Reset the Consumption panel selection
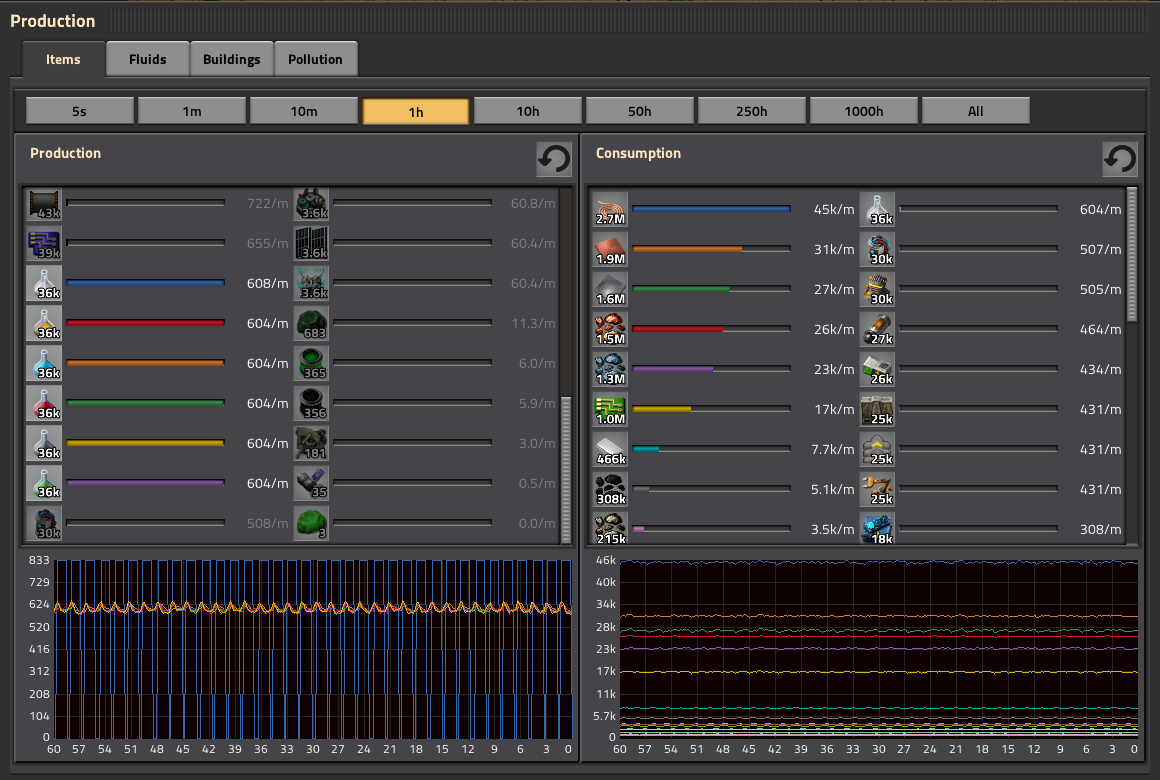 tap(1120, 158)
